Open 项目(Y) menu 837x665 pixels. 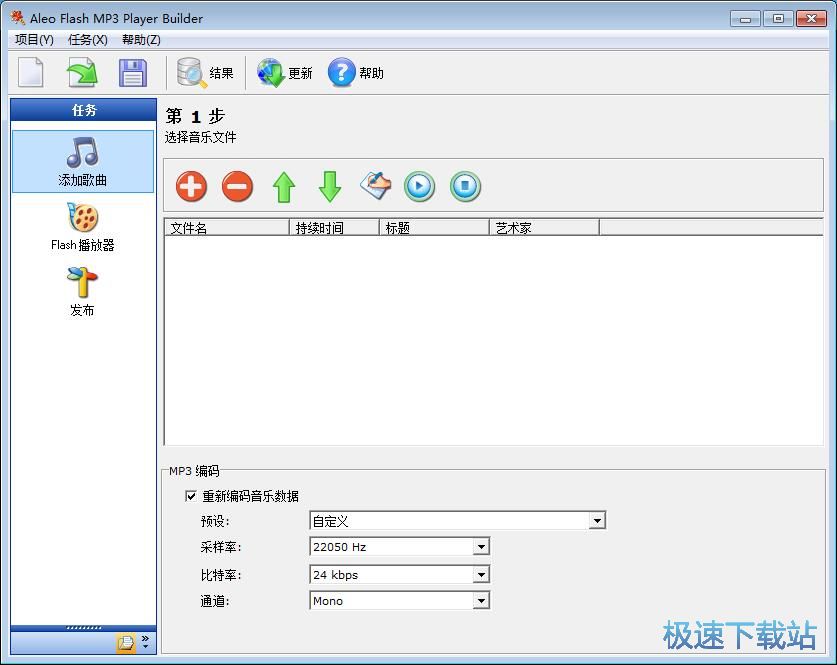tap(34, 40)
